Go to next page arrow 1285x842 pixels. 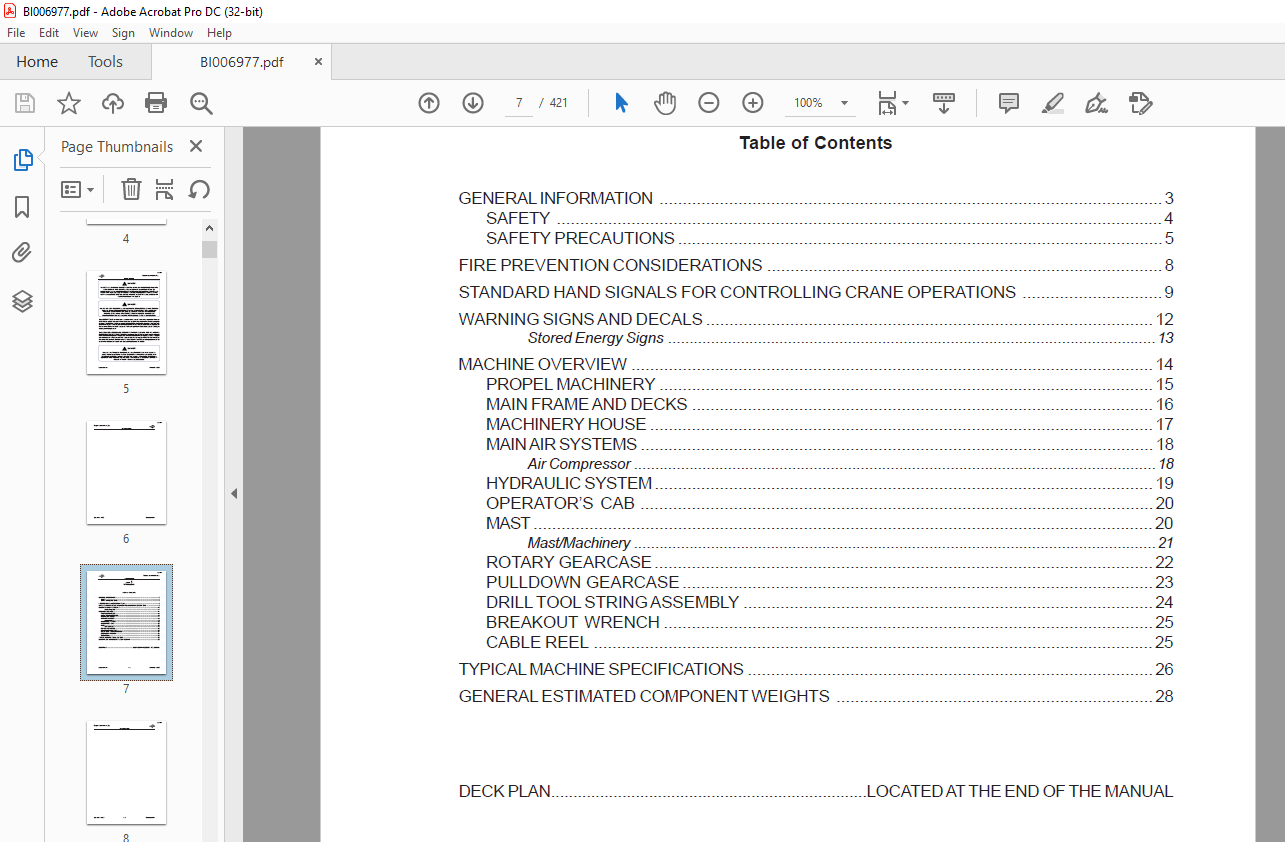[473, 103]
